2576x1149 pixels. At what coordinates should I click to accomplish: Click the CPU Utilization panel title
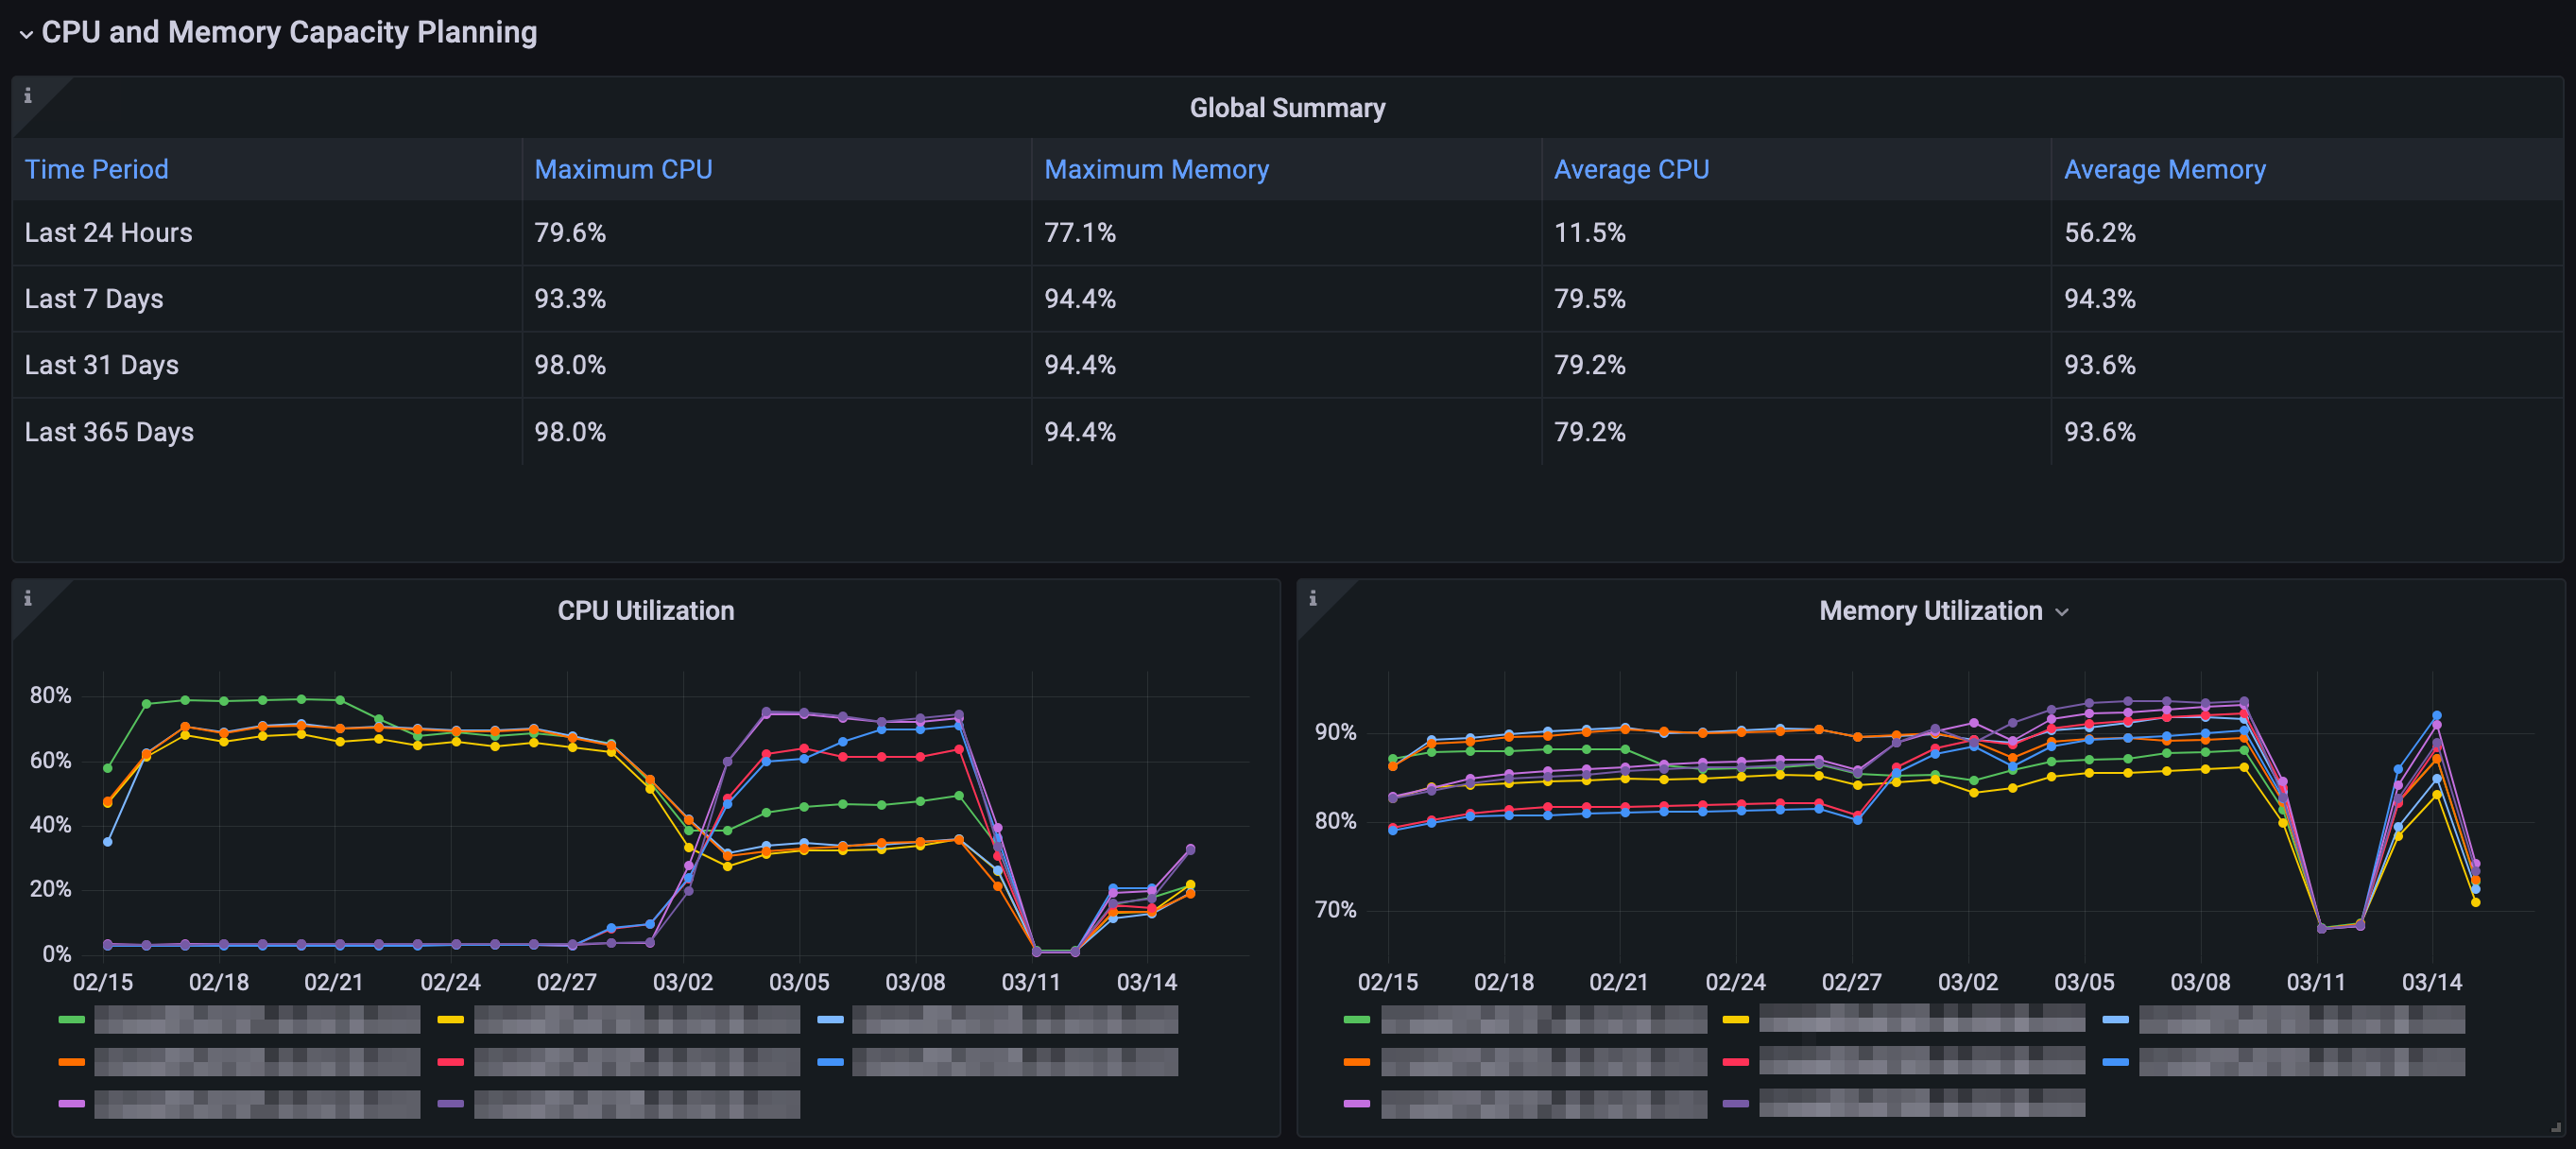[645, 611]
